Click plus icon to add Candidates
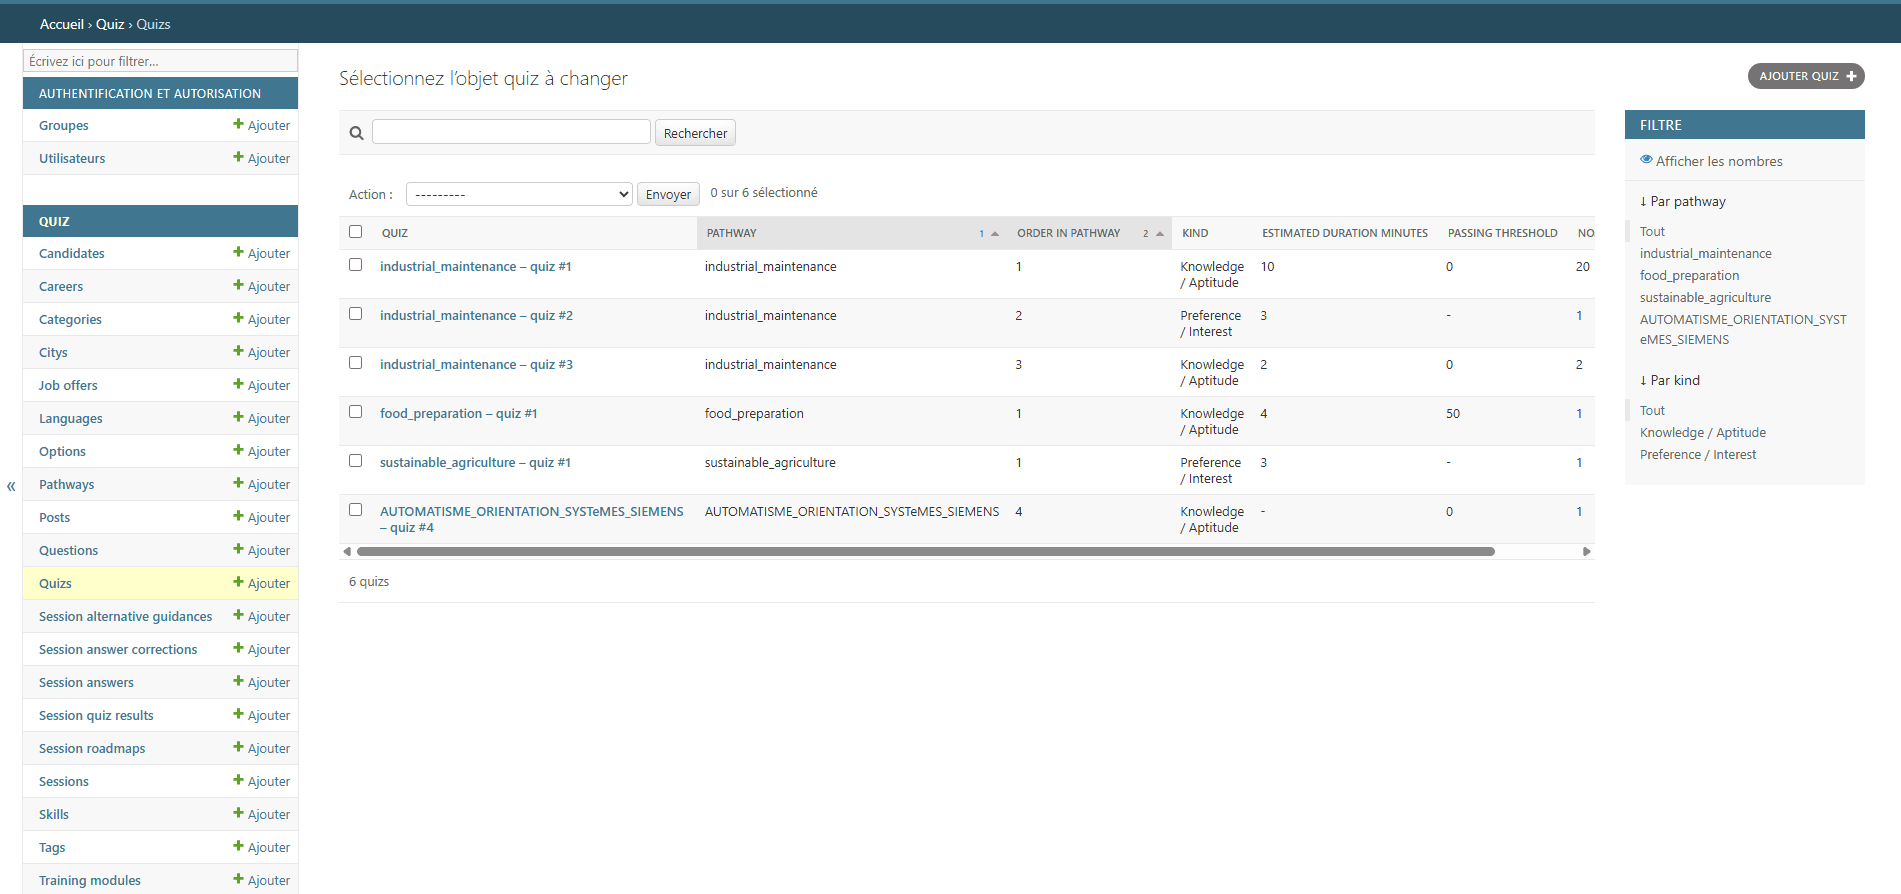Screen dimensions: 1901x894 pos(238,252)
